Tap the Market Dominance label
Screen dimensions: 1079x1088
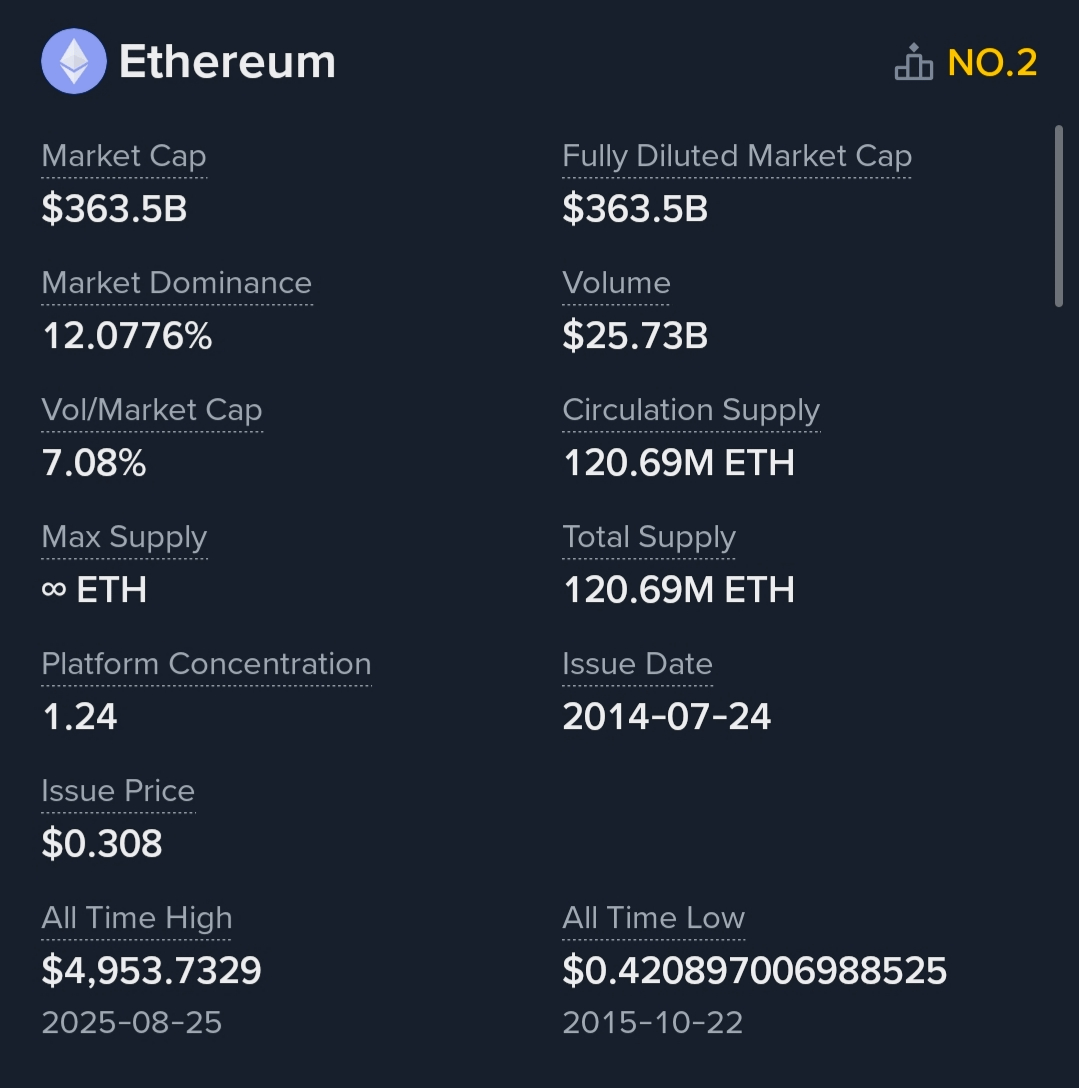[x=177, y=283]
